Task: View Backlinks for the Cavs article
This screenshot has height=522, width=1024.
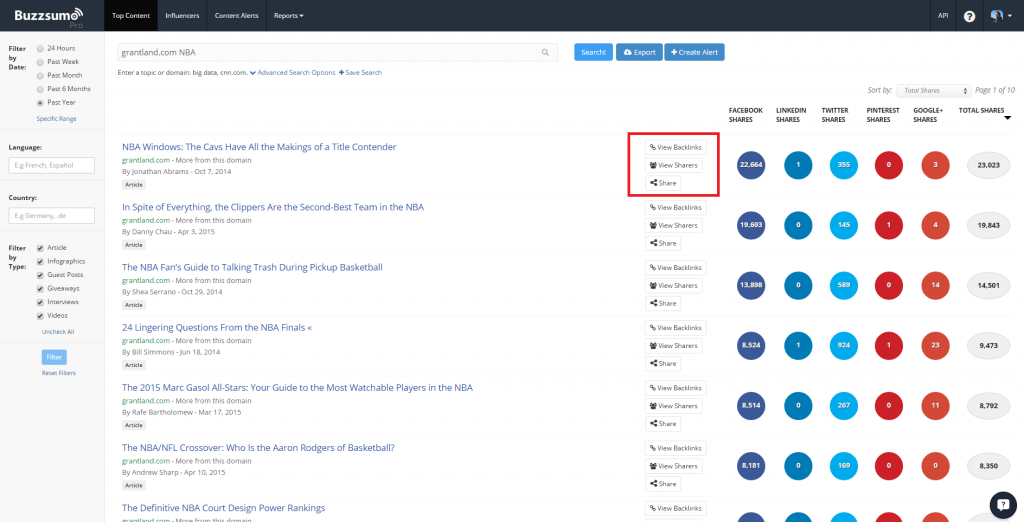Action: (675, 147)
